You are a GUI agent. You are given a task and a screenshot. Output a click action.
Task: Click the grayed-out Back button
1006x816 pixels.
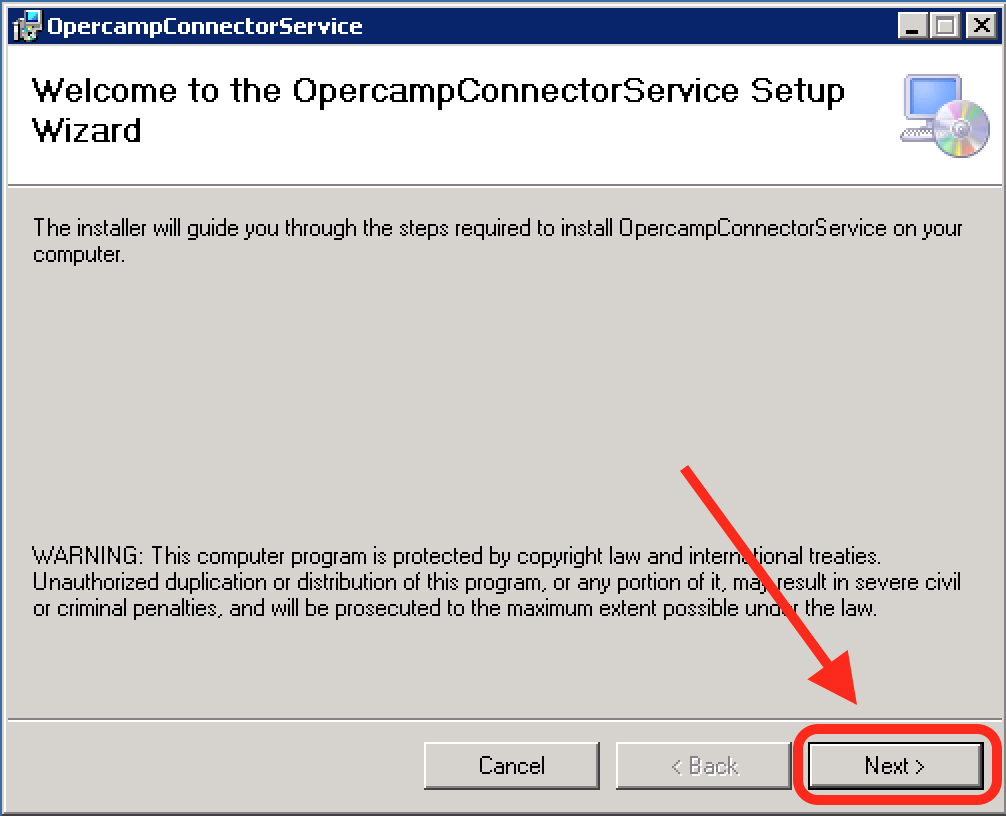(x=703, y=766)
